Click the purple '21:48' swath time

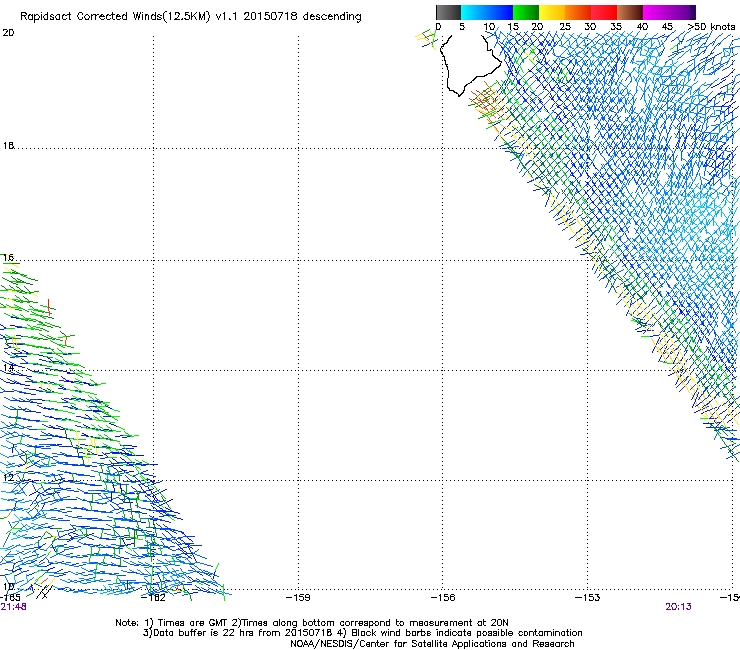pos(13,607)
